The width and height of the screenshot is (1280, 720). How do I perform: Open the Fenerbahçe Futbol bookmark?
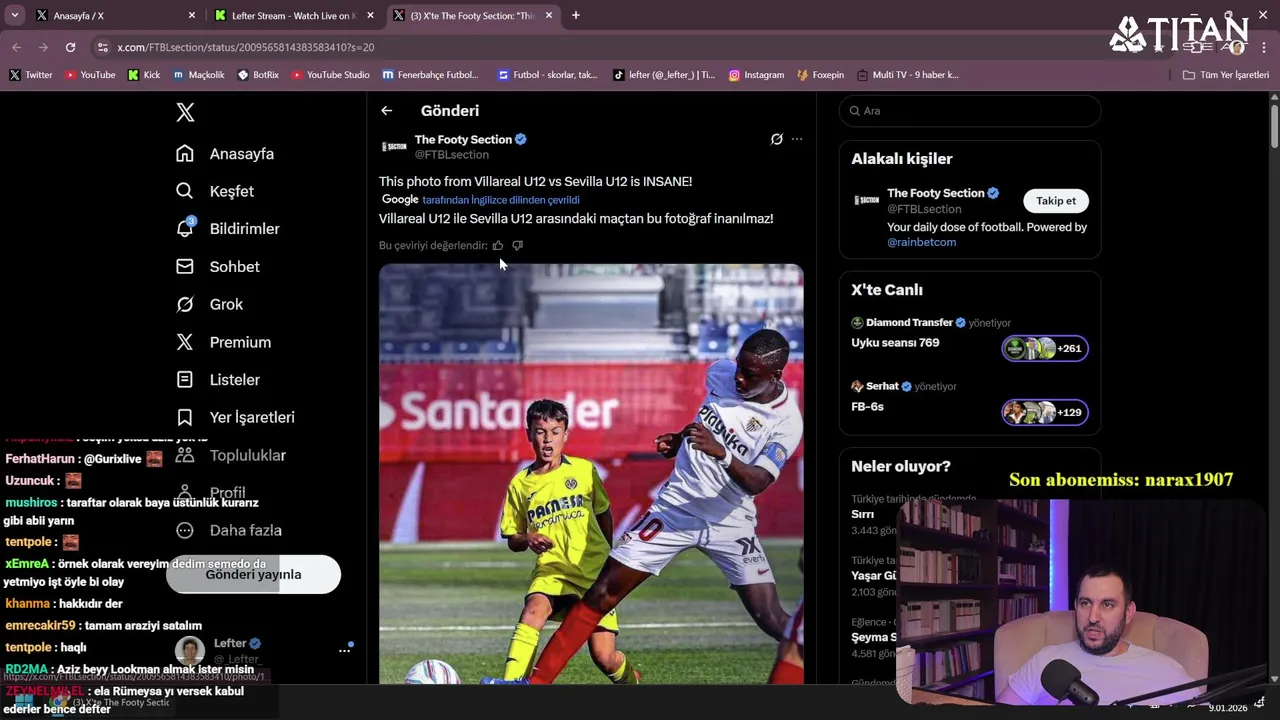tap(430, 75)
